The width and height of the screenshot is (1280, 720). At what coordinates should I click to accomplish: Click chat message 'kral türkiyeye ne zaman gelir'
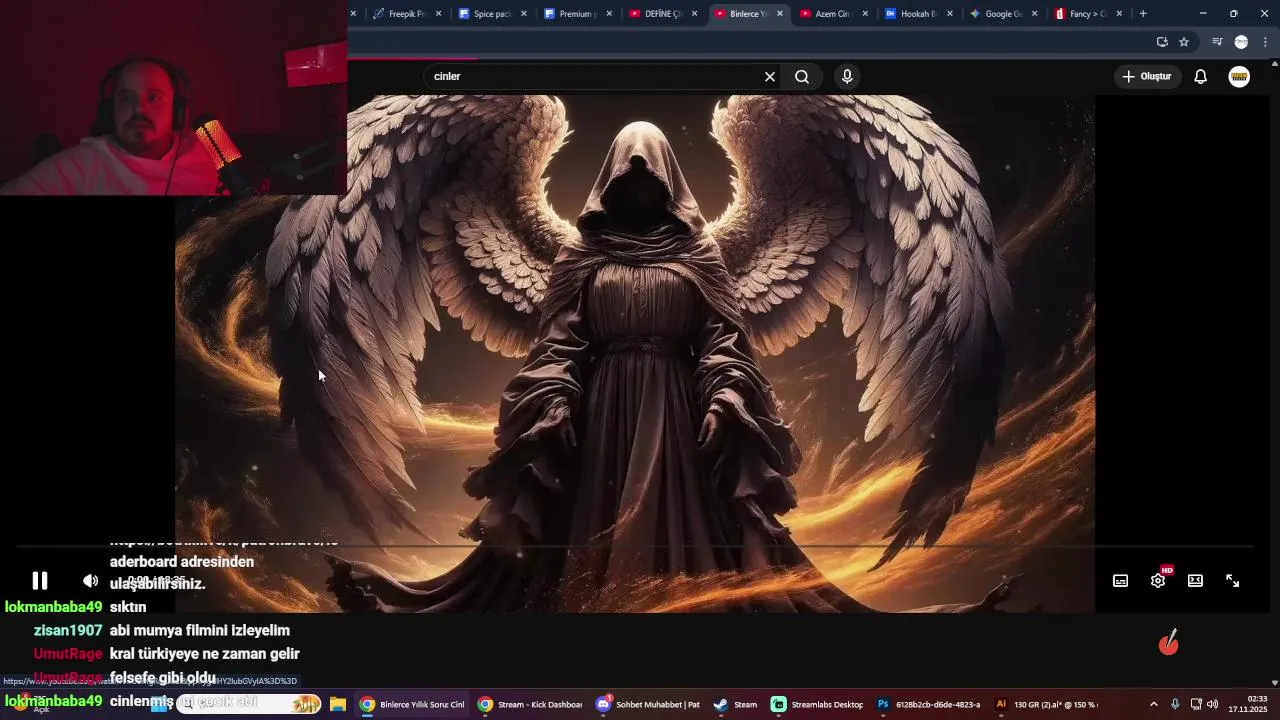coord(205,654)
